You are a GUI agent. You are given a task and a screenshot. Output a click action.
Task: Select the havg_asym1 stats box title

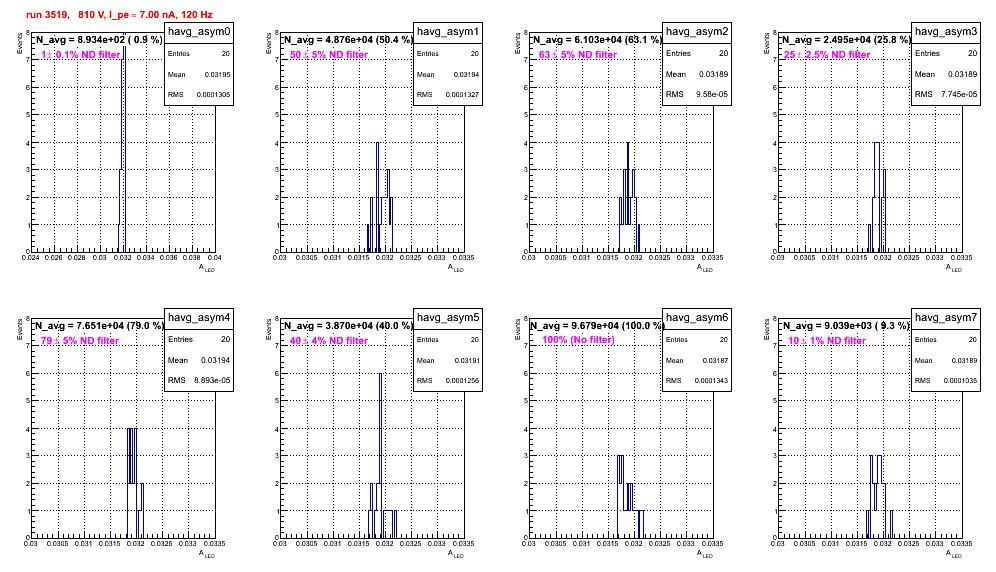[x=448, y=32]
